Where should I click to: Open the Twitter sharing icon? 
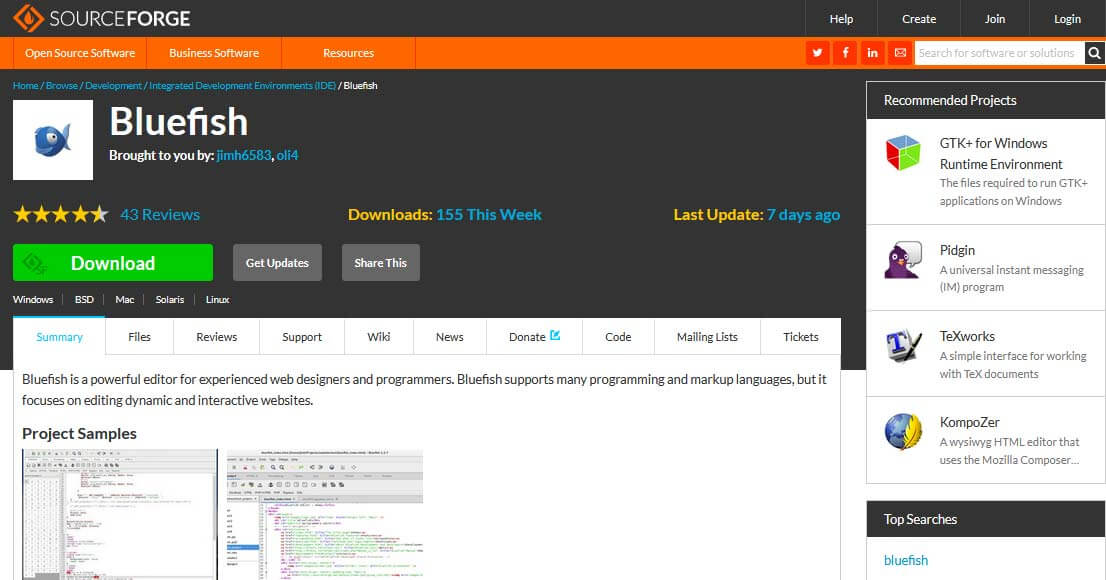tap(817, 52)
